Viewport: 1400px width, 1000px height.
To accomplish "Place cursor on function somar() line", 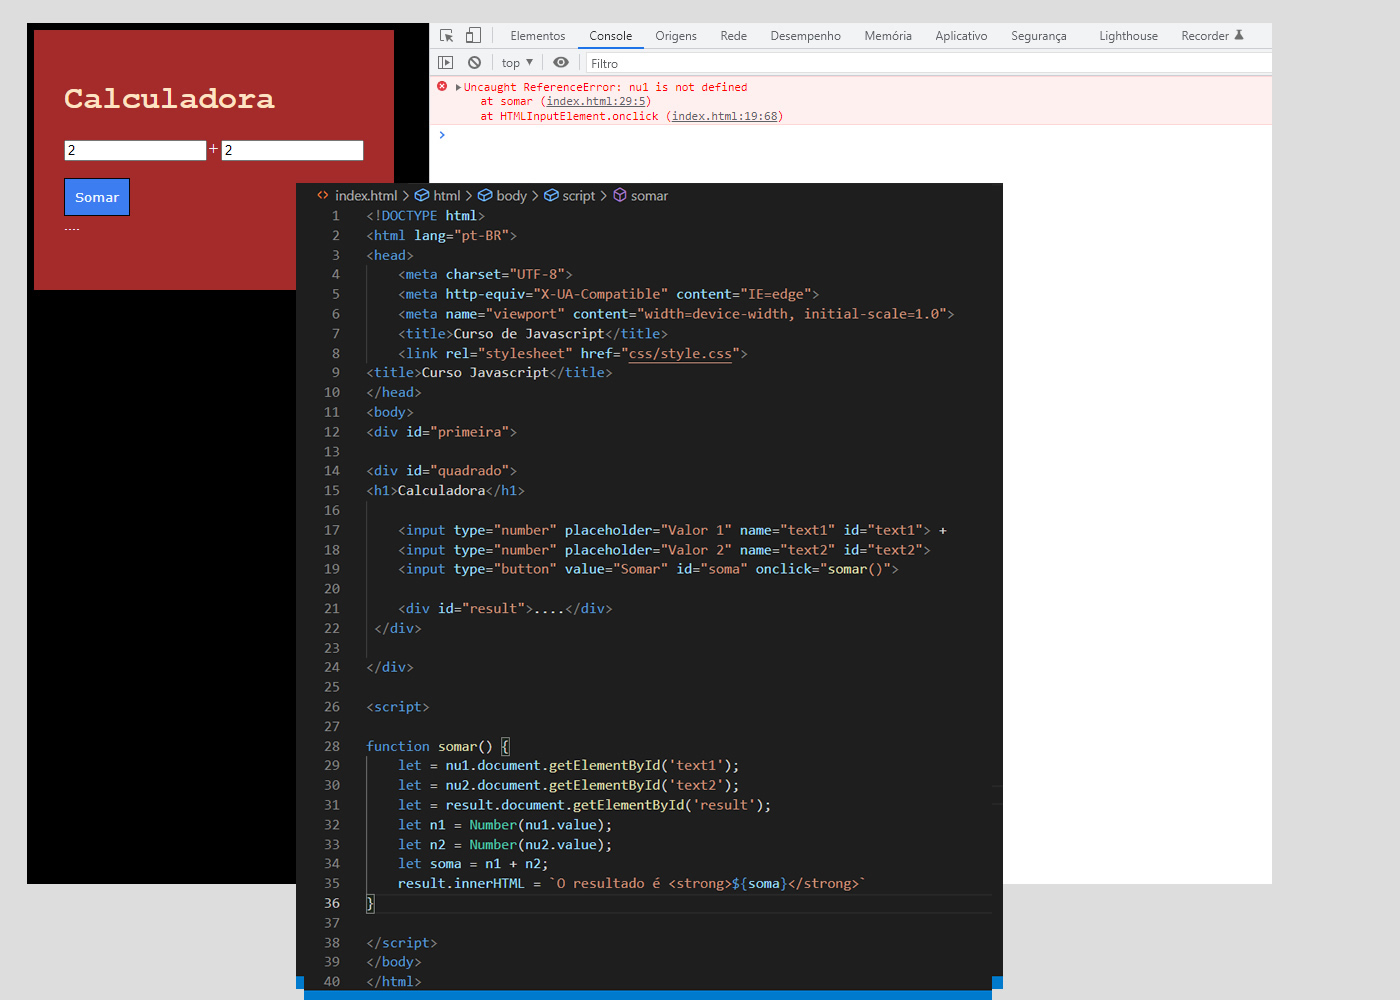I will pyautogui.click(x=438, y=746).
